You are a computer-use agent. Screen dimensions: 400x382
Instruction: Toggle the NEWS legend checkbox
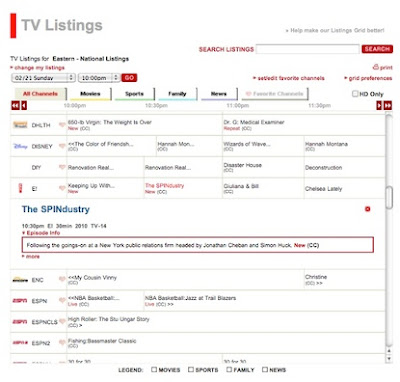(265, 369)
